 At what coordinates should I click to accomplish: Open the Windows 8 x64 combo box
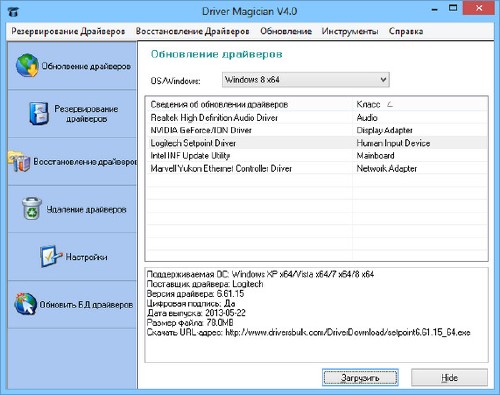pyautogui.click(x=306, y=80)
